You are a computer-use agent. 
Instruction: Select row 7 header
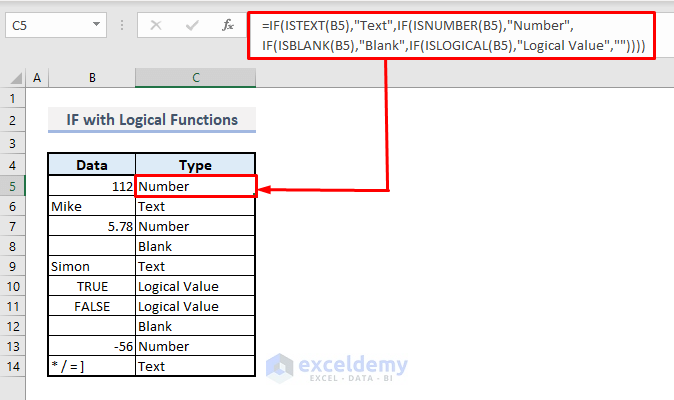pyautogui.click(x=12, y=226)
